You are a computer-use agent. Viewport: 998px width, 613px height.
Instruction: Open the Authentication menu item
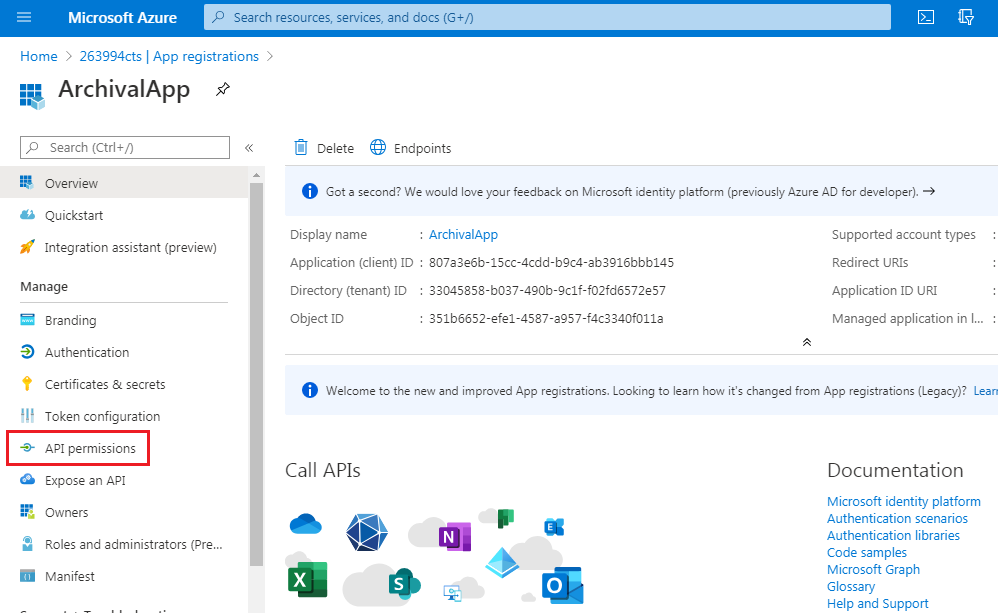pos(87,352)
